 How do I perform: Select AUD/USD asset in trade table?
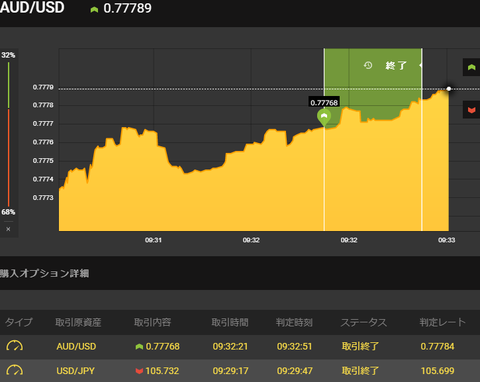pyautogui.click(x=76, y=346)
